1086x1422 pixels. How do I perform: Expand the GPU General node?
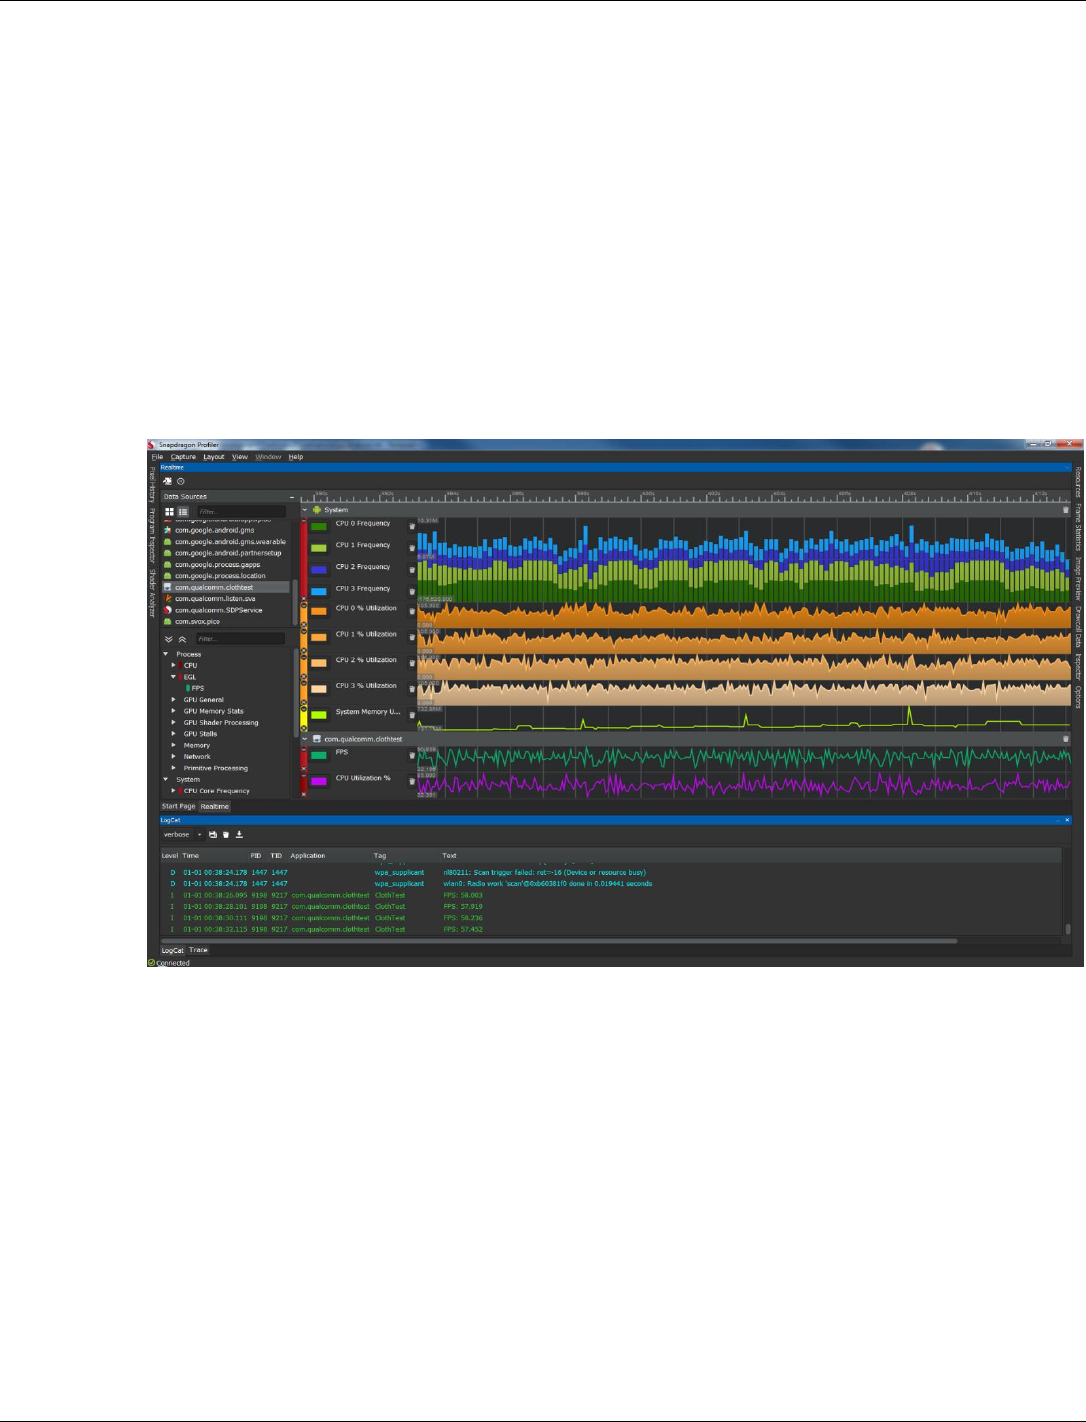(174, 700)
